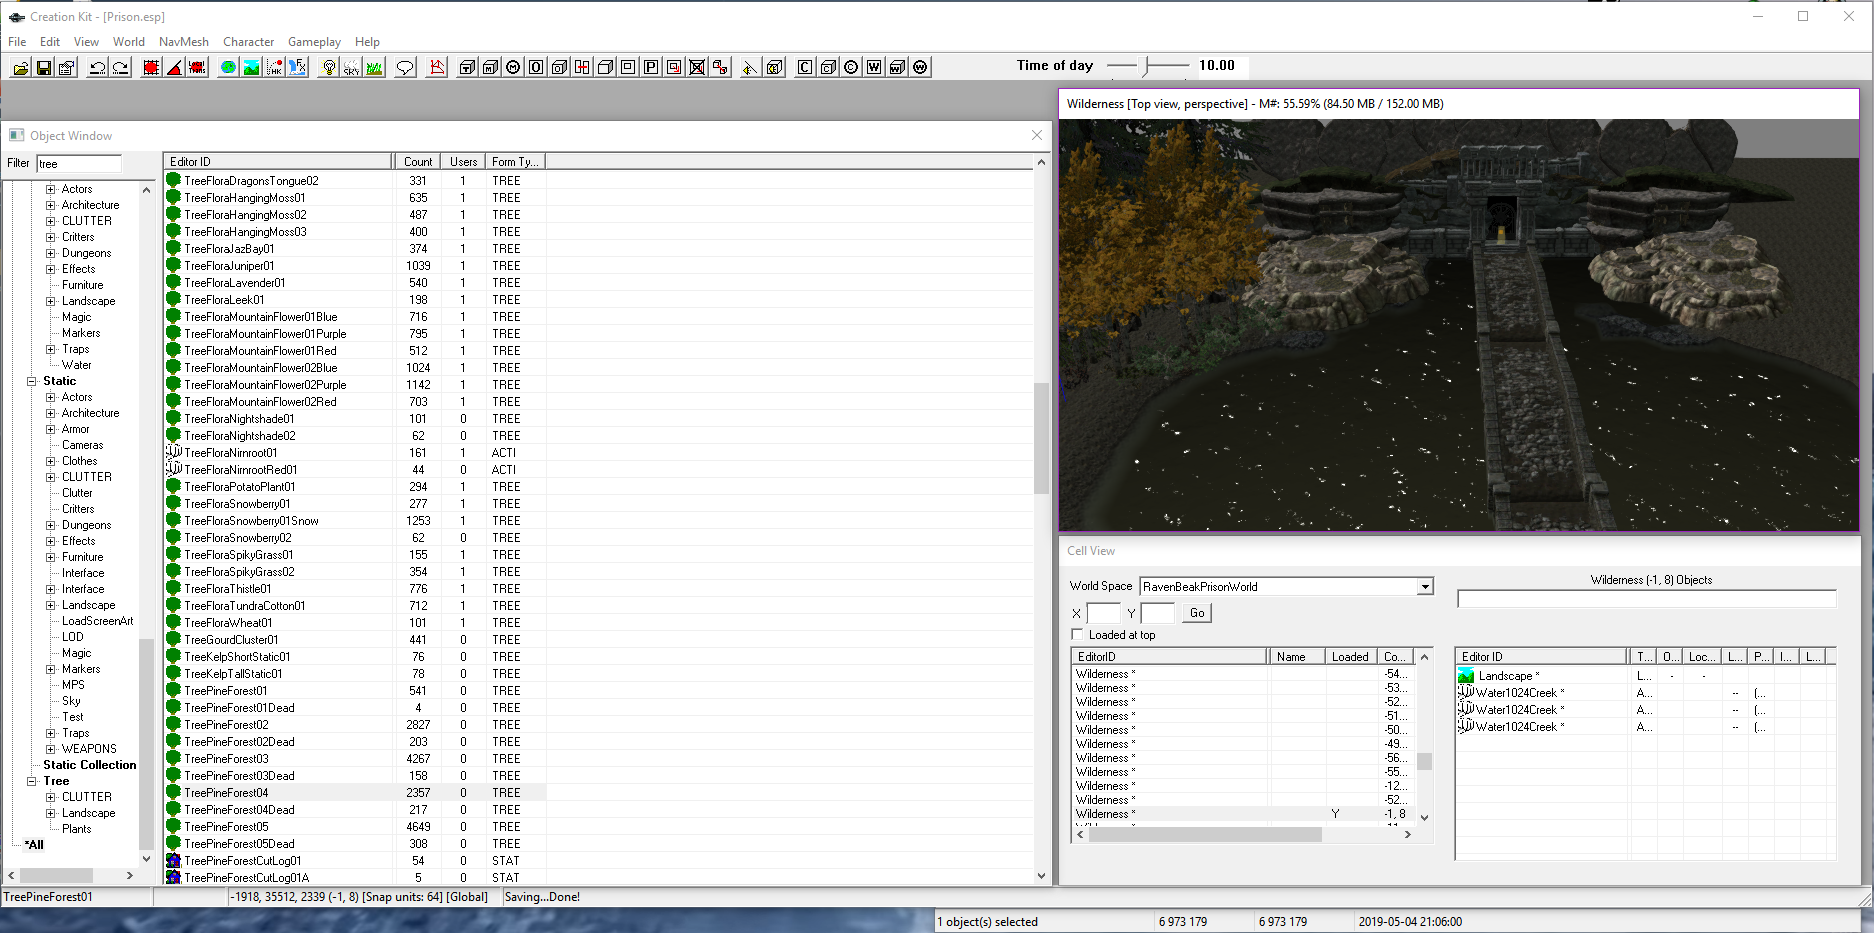The height and width of the screenshot is (933, 1874).
Task: Select the LoadScreenArt tree item
Action: [97, 621]
